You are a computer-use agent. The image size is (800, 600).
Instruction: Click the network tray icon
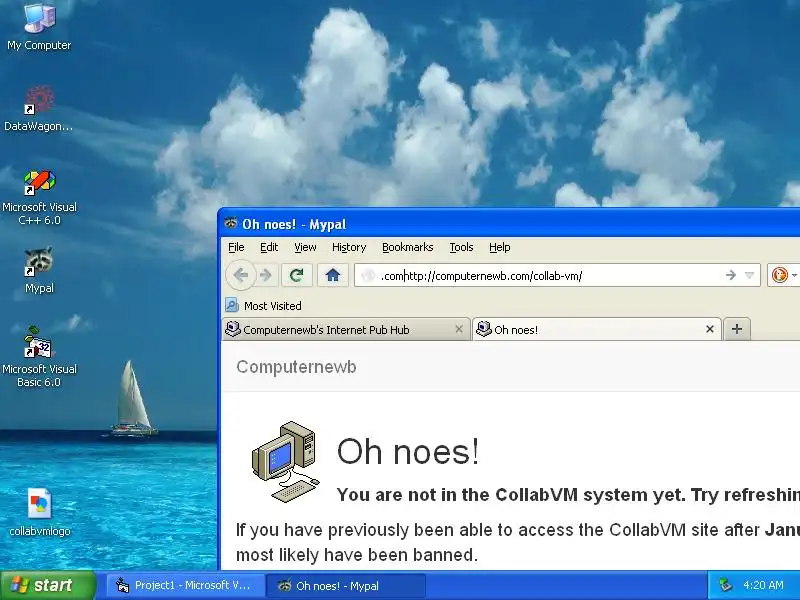(726, 585)
